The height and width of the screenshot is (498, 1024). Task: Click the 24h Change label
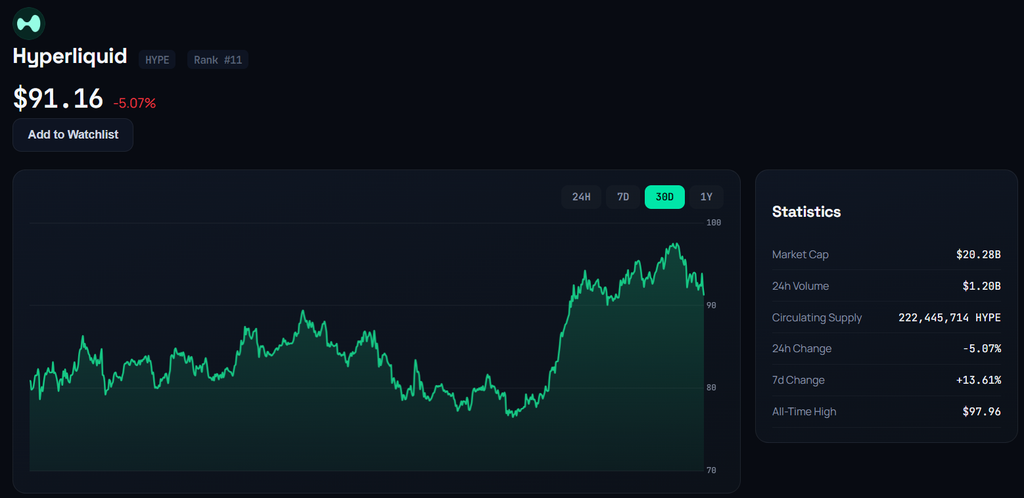pos(802,349)
